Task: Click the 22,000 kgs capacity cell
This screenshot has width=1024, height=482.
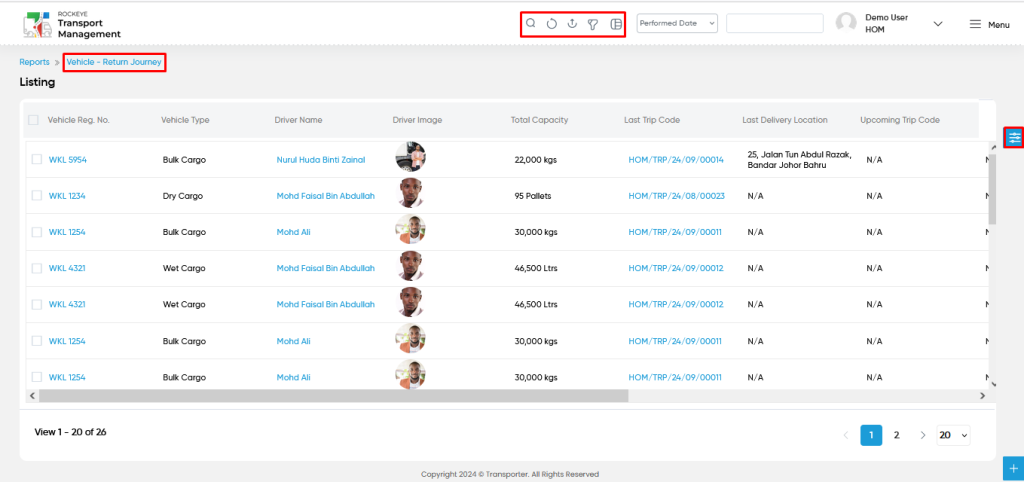Action: (x=536, y=159)
